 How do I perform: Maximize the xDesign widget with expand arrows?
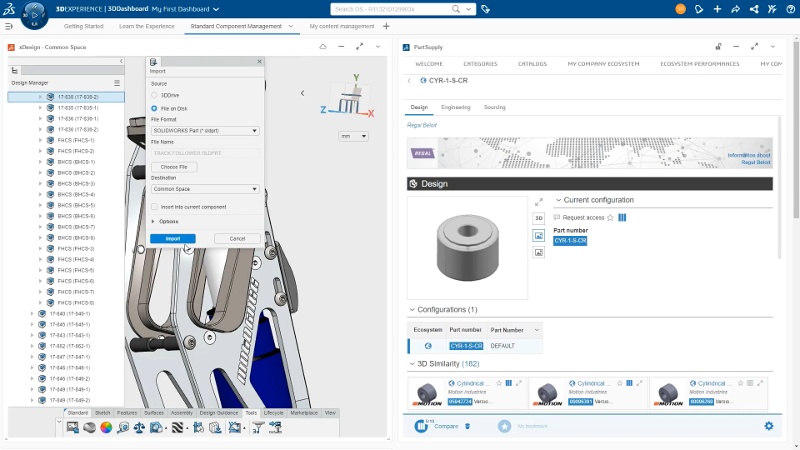[x=359, y=46]
